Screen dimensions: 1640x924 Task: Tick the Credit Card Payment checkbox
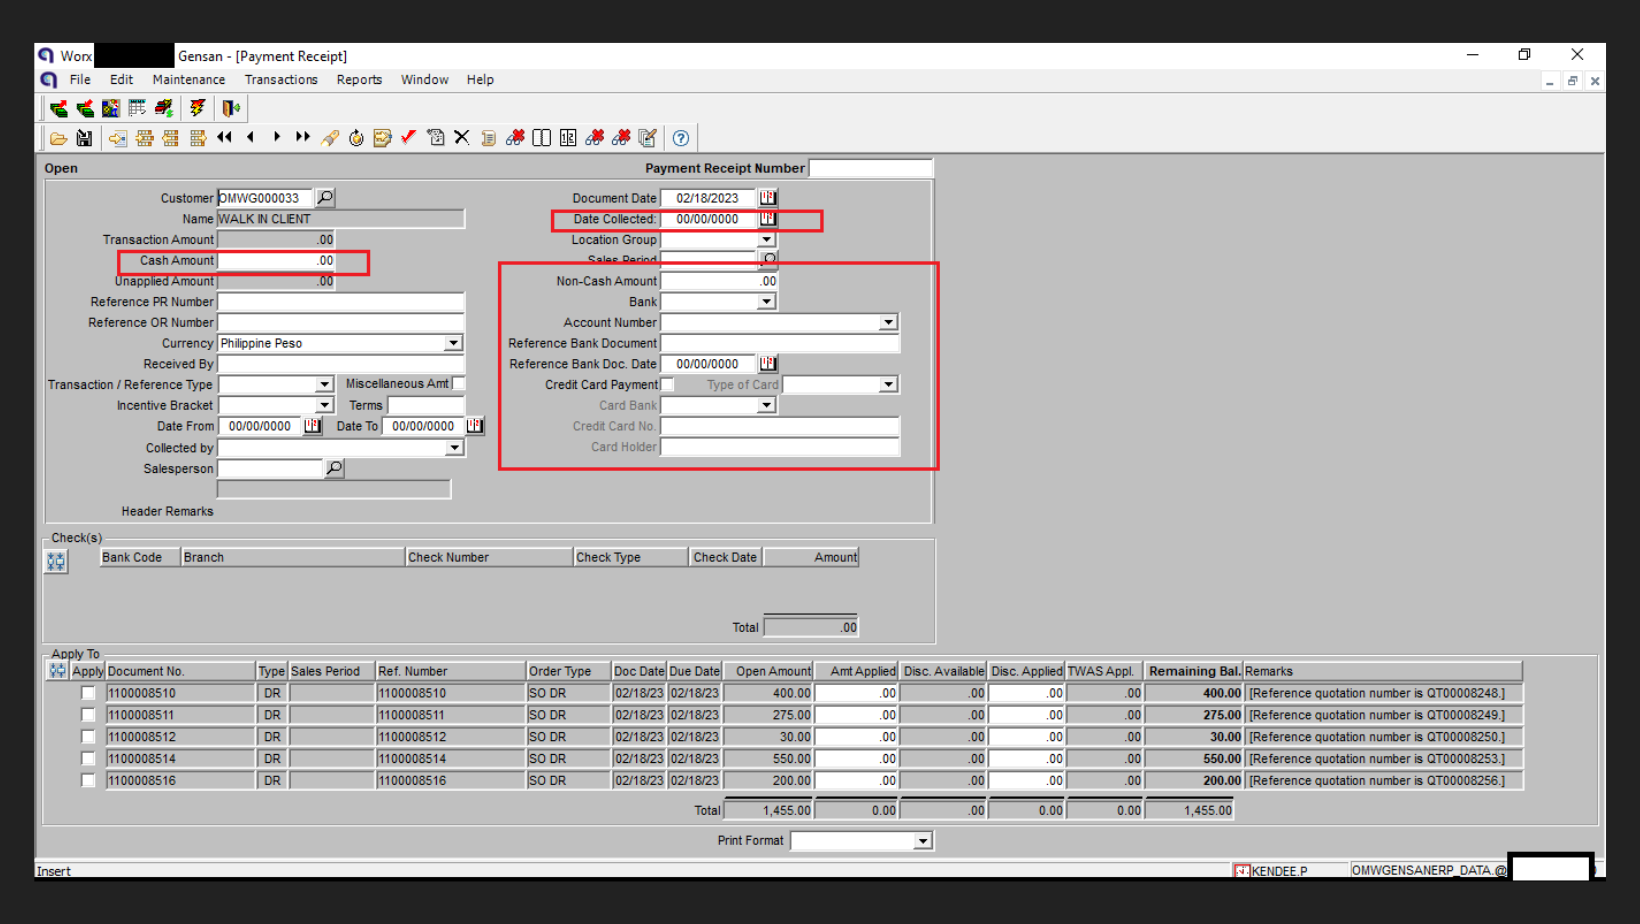(x=668, y=385)
